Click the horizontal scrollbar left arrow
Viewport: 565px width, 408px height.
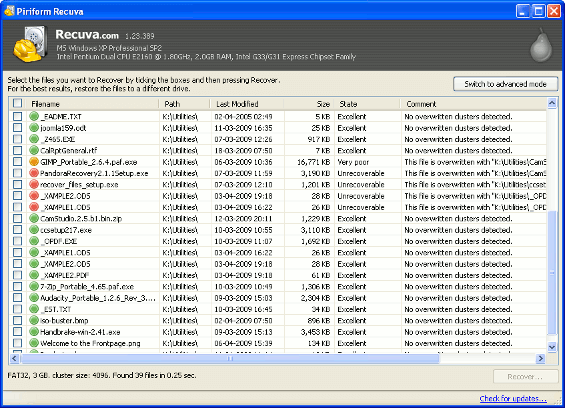point(14,358)
